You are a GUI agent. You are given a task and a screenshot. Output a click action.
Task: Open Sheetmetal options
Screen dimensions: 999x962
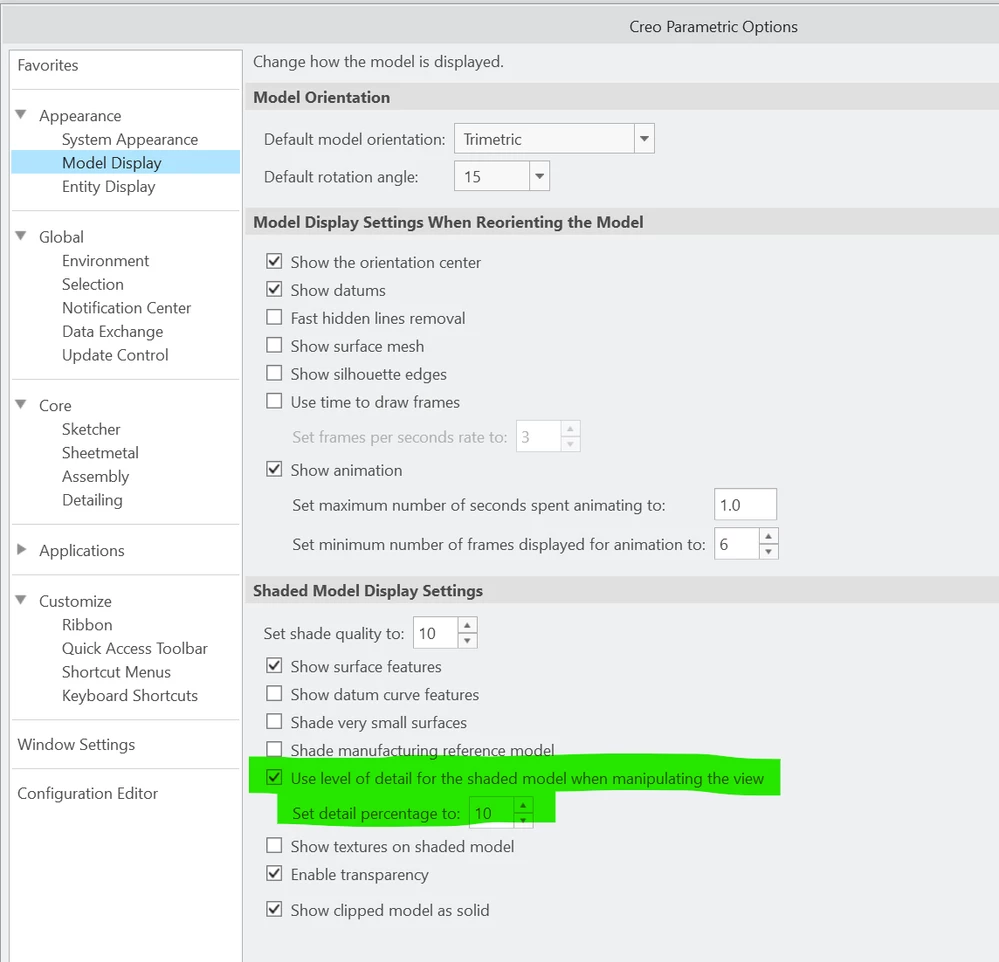(101, 453)
